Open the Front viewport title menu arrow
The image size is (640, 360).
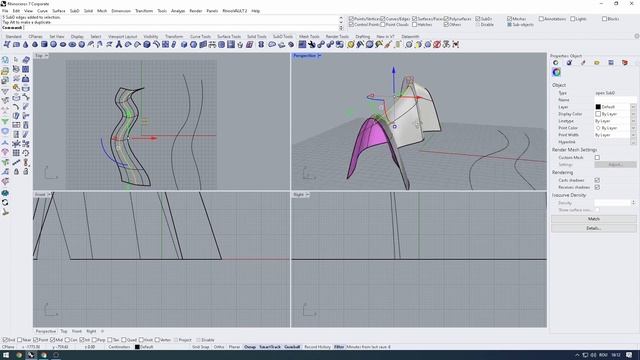(x=49, y=195)
